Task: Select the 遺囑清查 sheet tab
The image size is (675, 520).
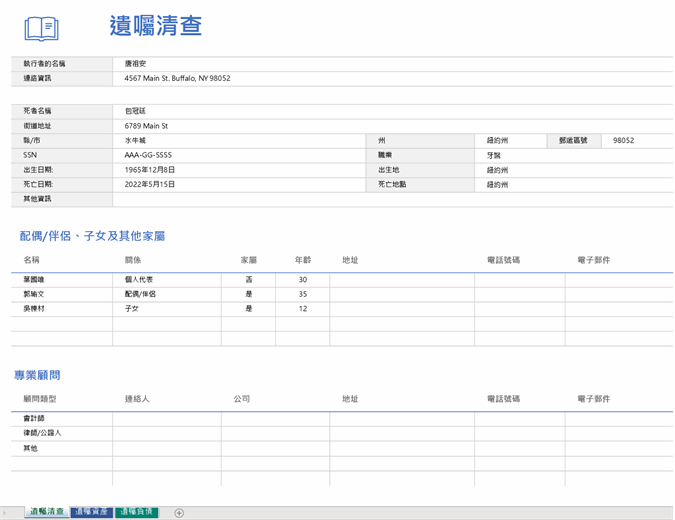Action: (x=46, y=512)
